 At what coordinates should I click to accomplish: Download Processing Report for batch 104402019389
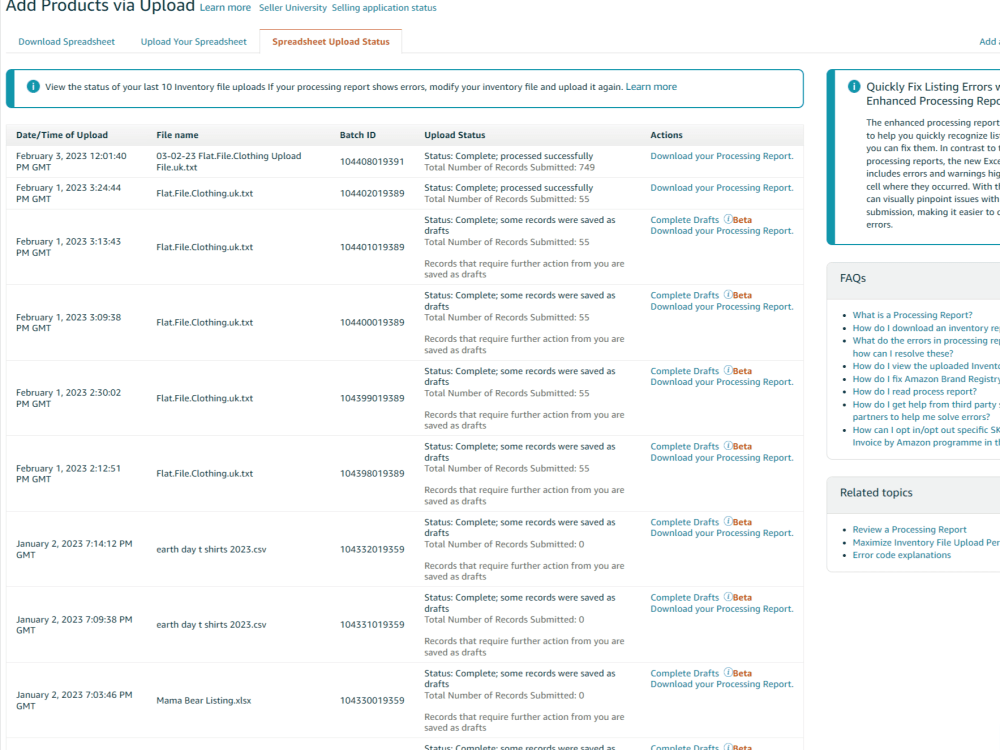coord(722,188)
